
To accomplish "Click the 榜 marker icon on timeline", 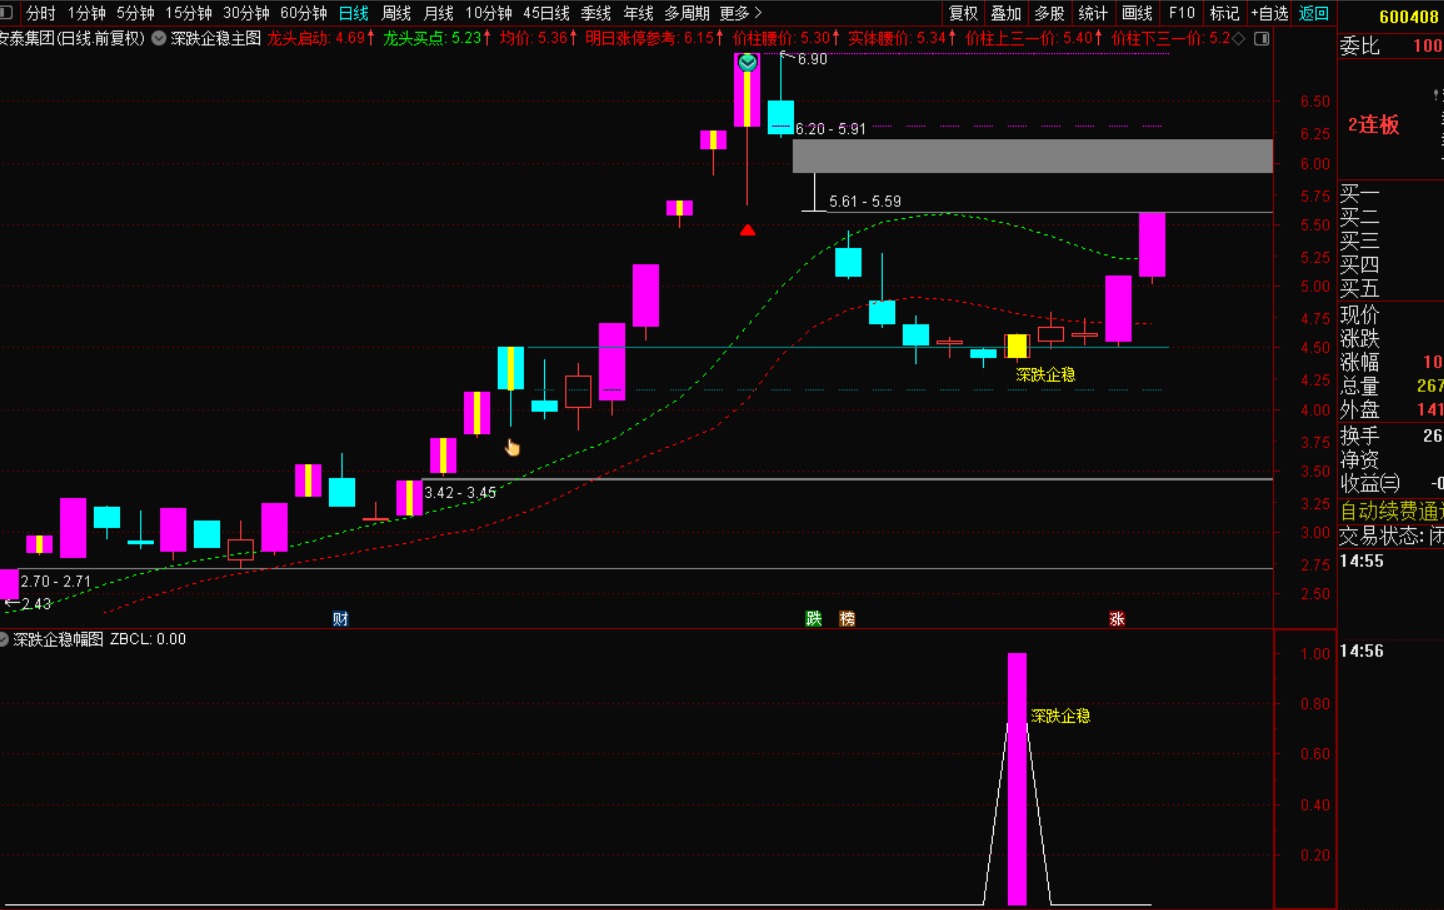I will point(847,619).
